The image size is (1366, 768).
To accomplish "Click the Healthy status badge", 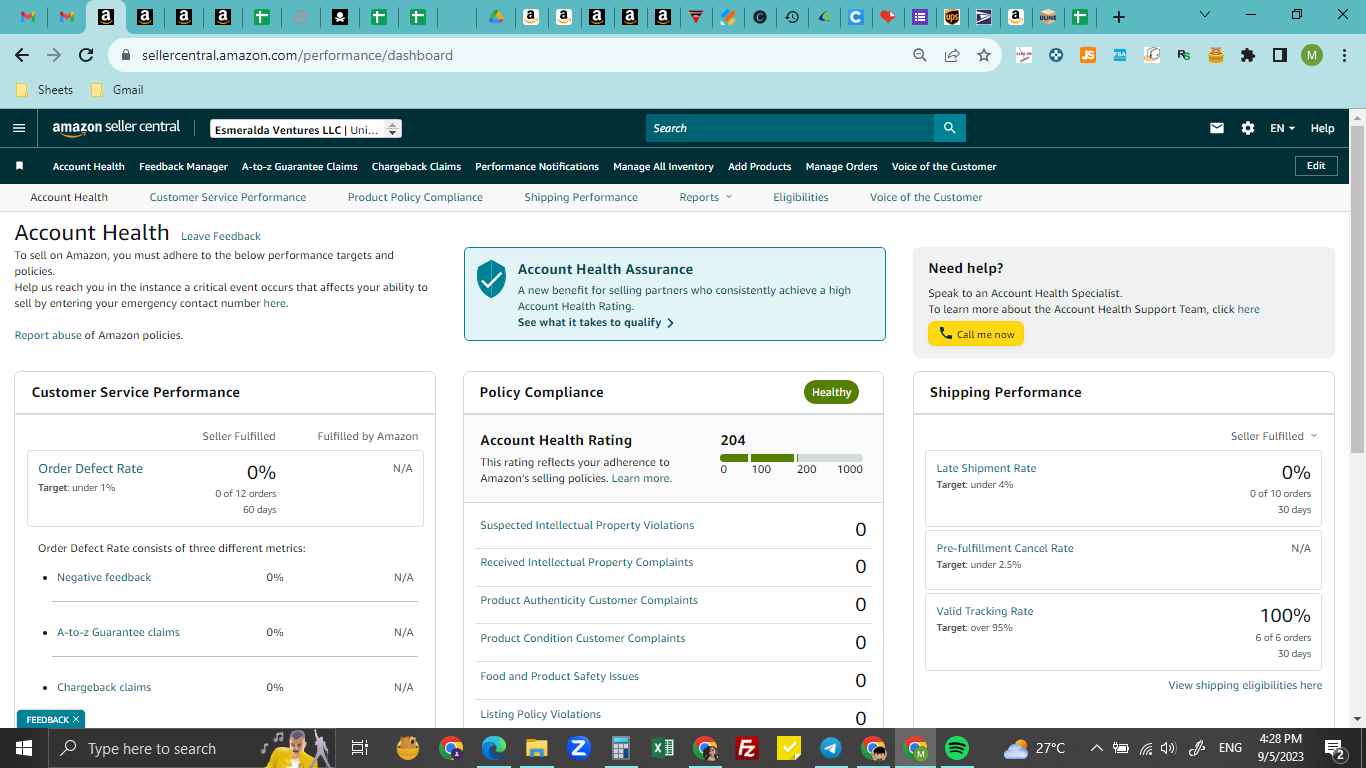I will coord(831,392).
